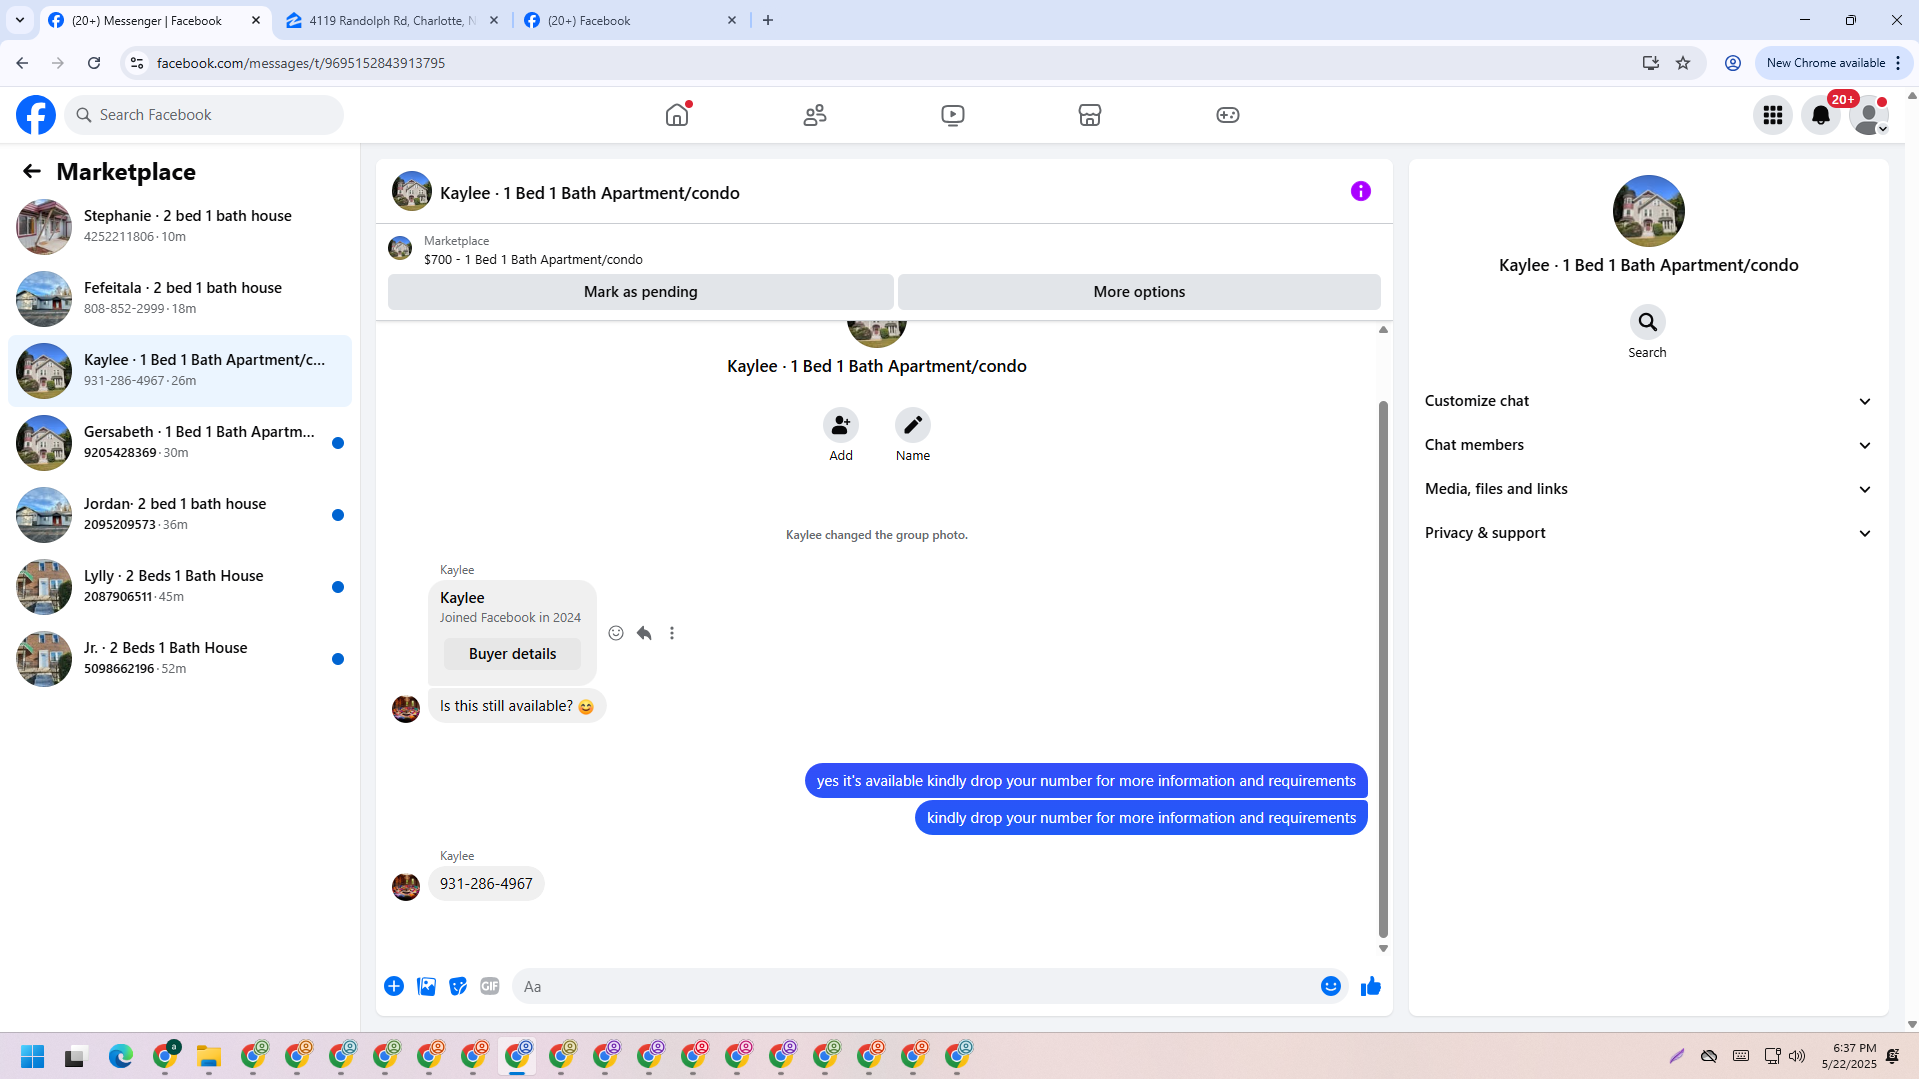Click the Add people icon

841,425
